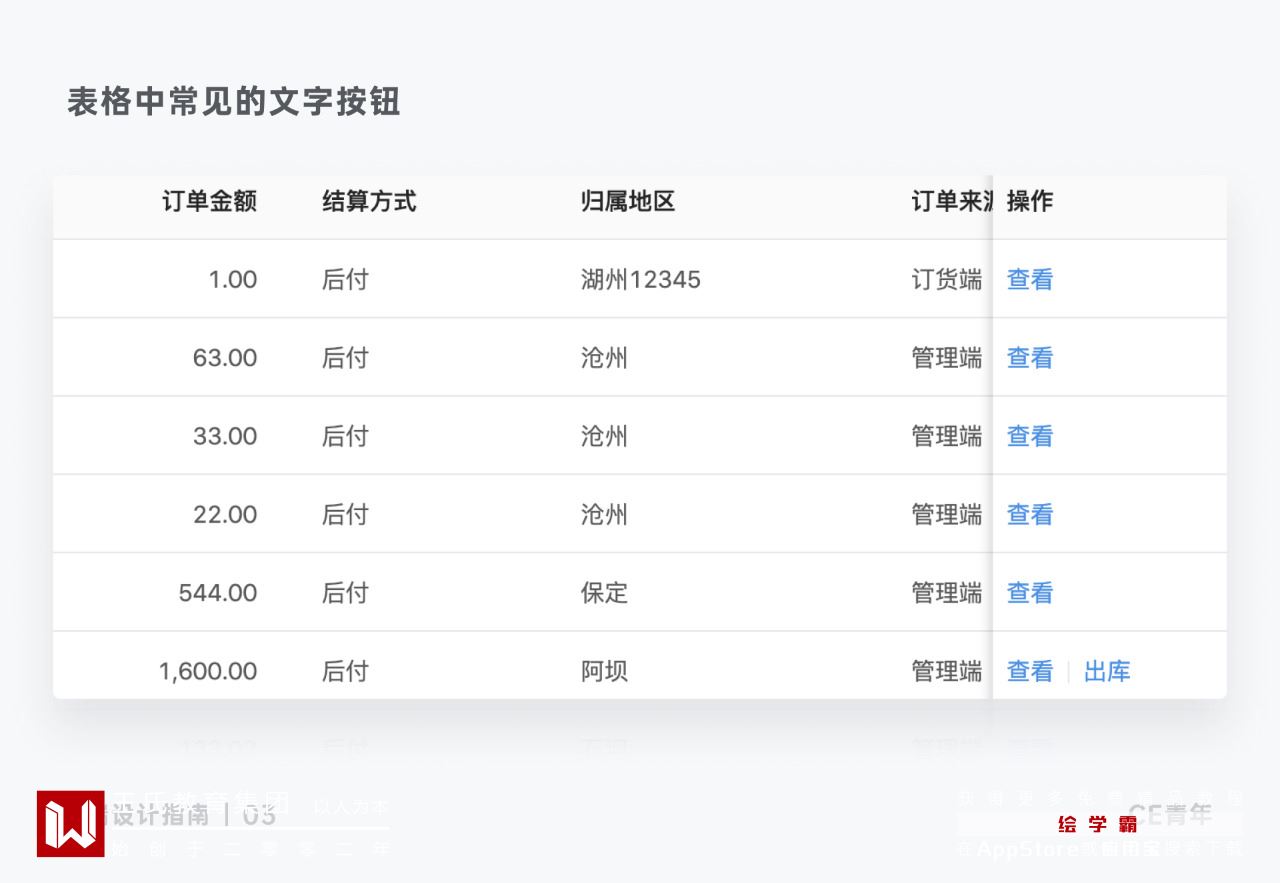Click the 订货端 order source cell
This screenshot has height=883, width=1280.
click(x=946, y=280)
